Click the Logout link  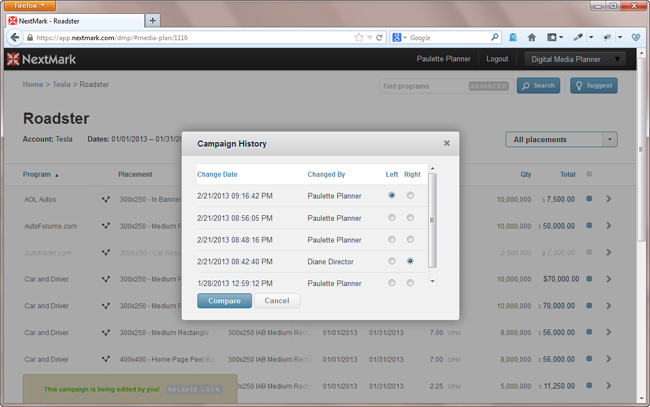point(497,59)
